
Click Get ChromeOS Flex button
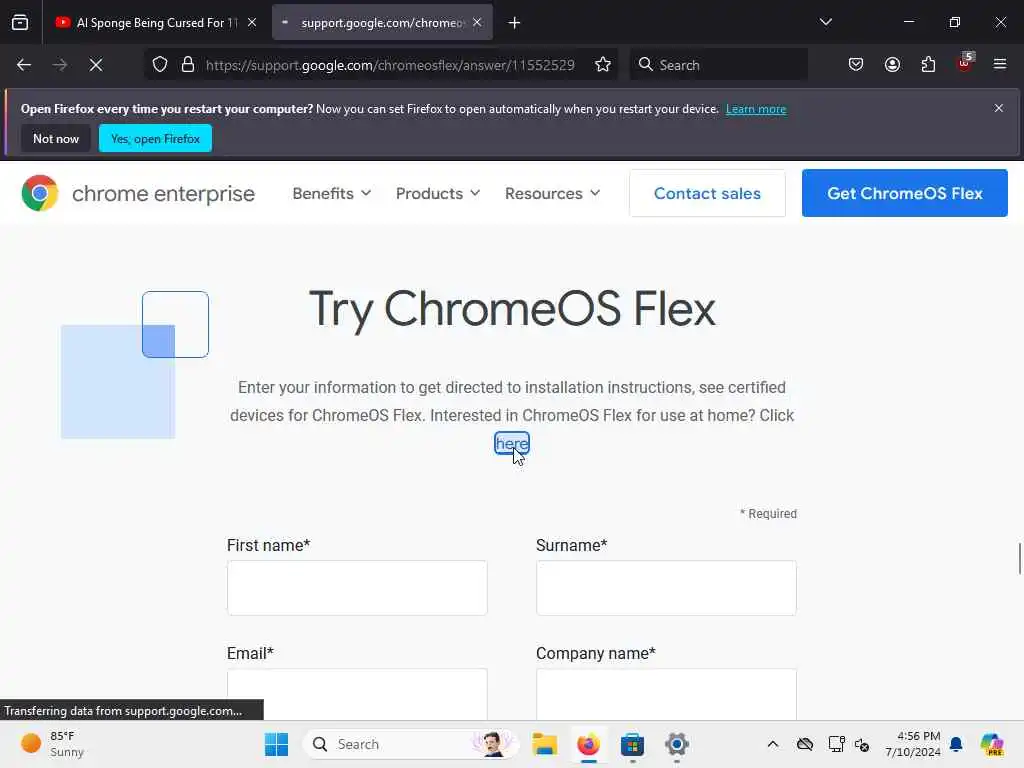(x=904, y=193)
